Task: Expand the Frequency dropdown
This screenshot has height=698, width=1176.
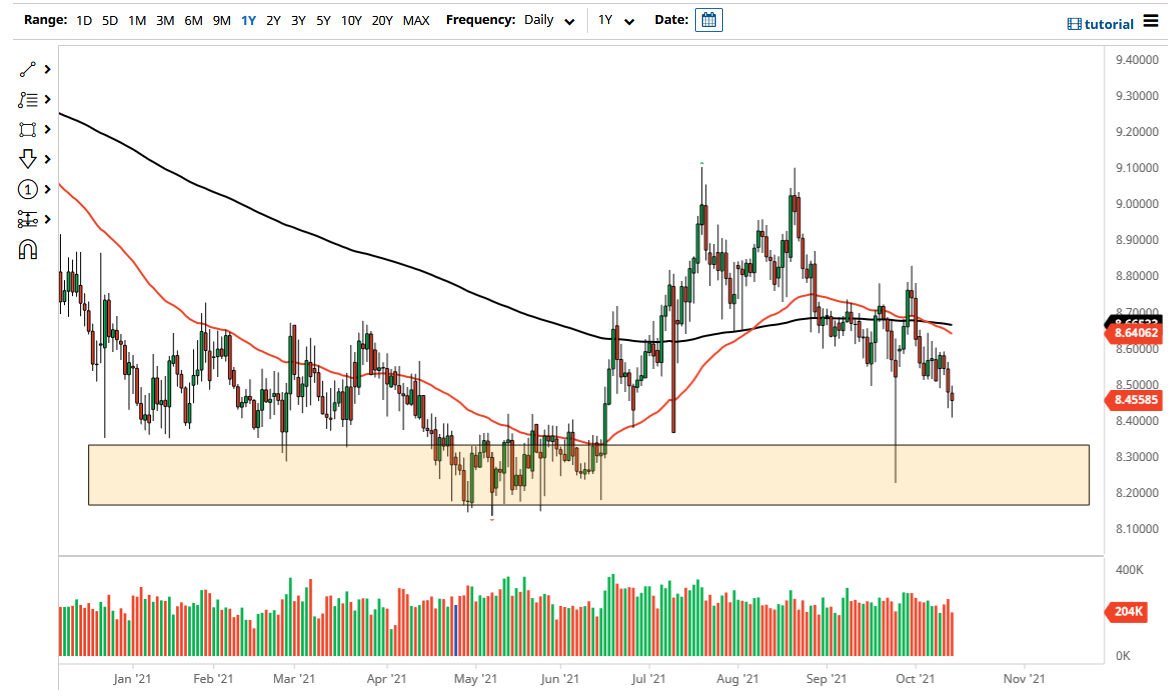Action: (x=569, y=21)
